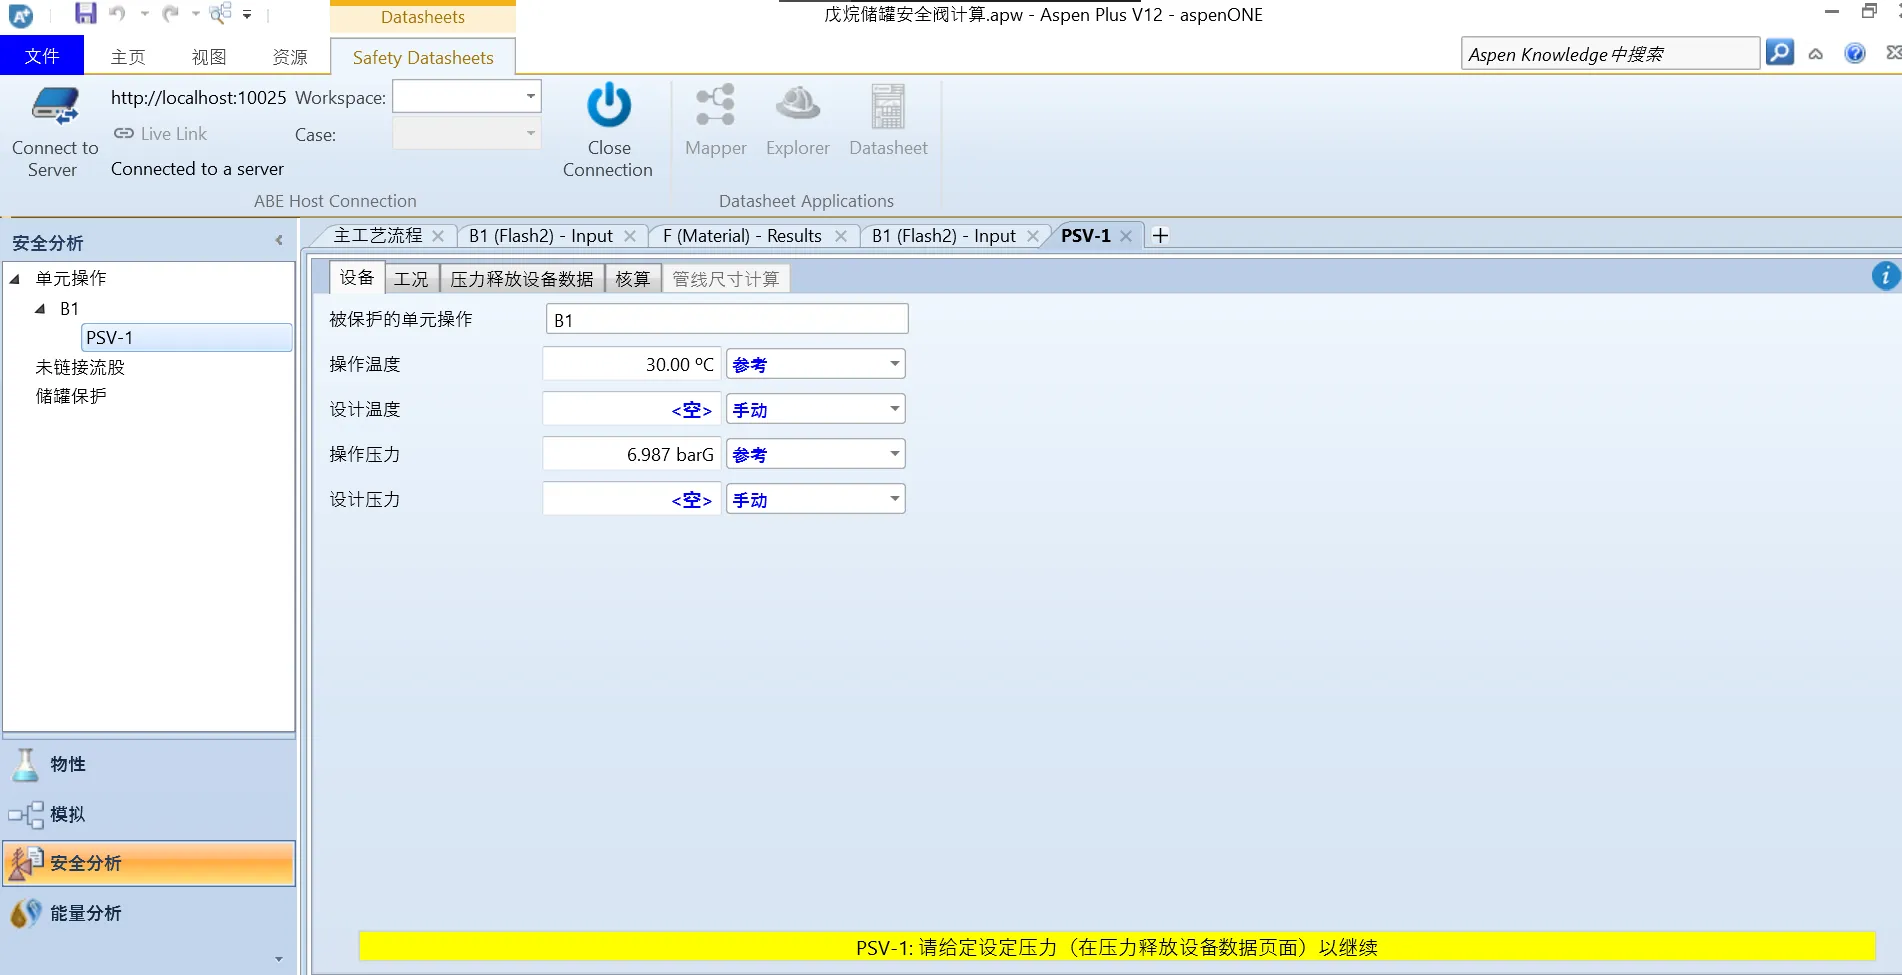
Task: Open the 模拟 simulation environment
Action: tap(67, 814)
